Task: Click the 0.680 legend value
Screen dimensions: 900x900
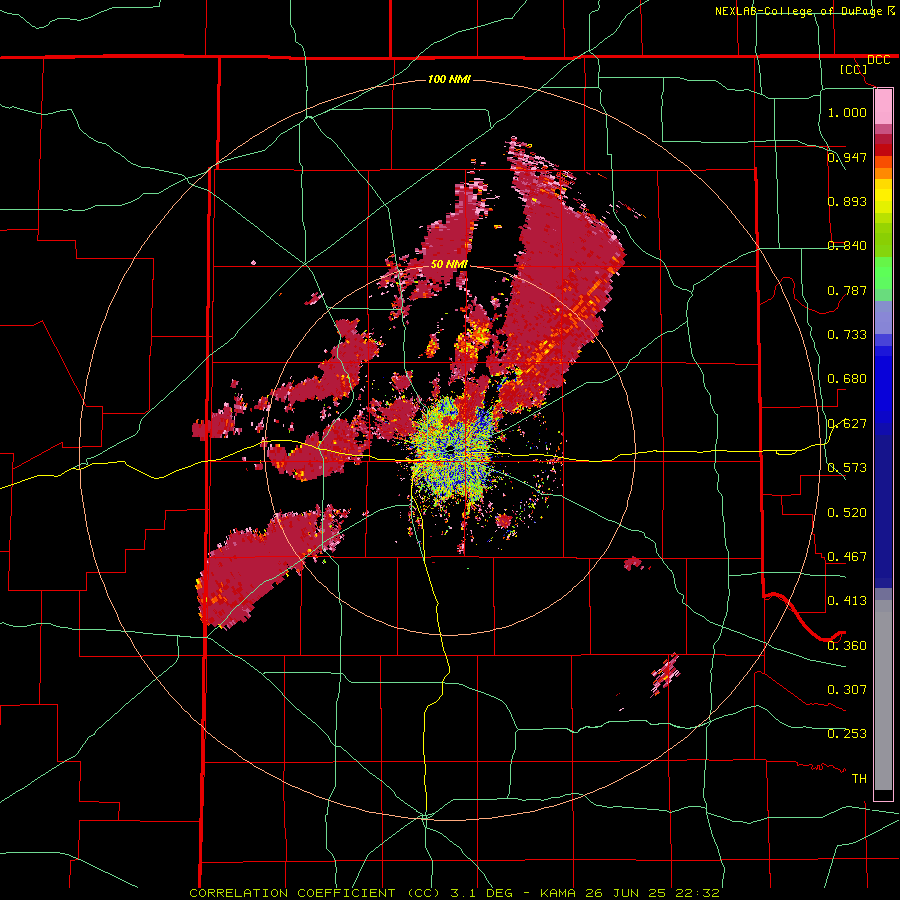Action: pyautogui.click(x=847, y=378)
